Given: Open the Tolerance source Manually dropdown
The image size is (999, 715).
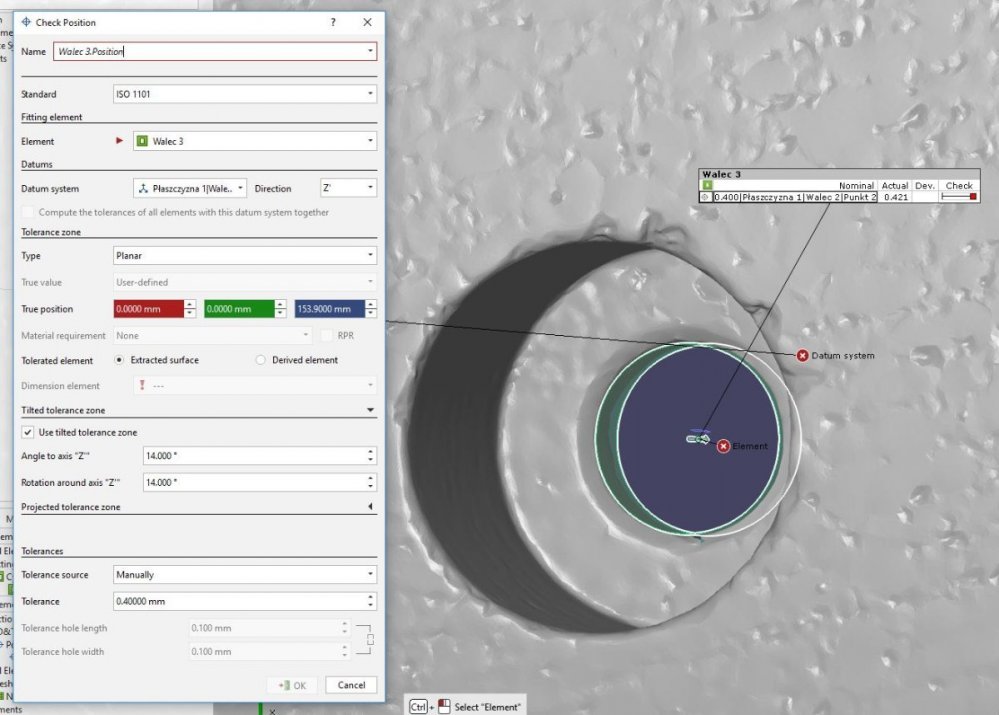Looking at the screenshot, I should click(x=245, y=575).
